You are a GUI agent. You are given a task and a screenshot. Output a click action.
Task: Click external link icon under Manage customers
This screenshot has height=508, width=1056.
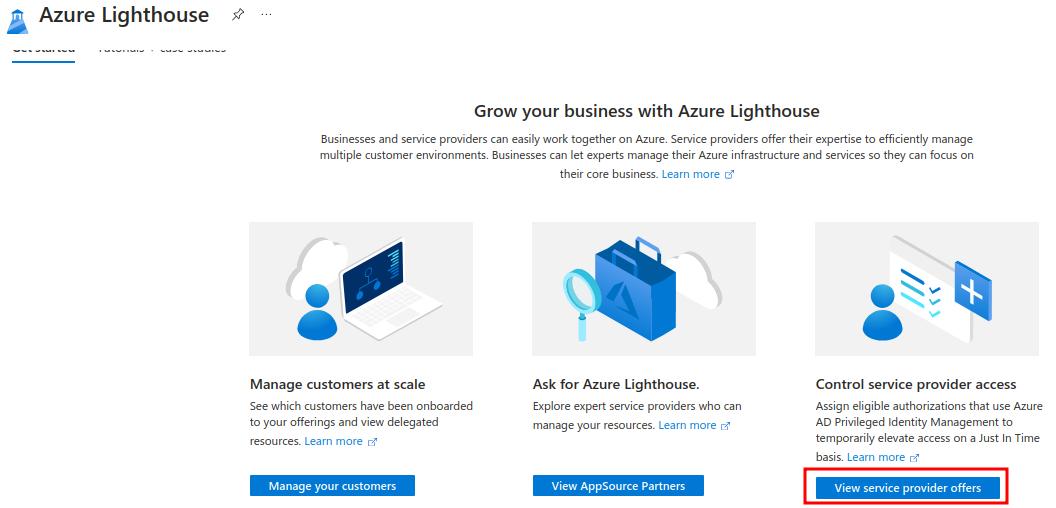coord(372,442)
